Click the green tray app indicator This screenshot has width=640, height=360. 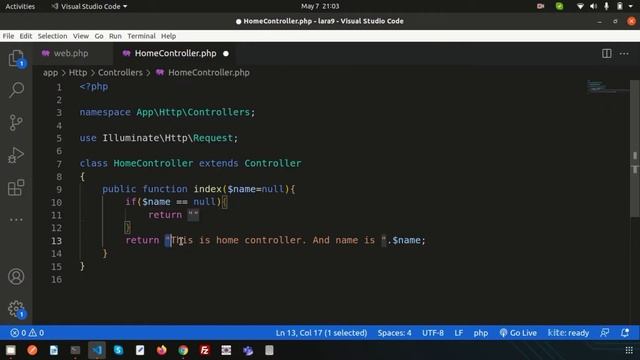click(560, 6)
